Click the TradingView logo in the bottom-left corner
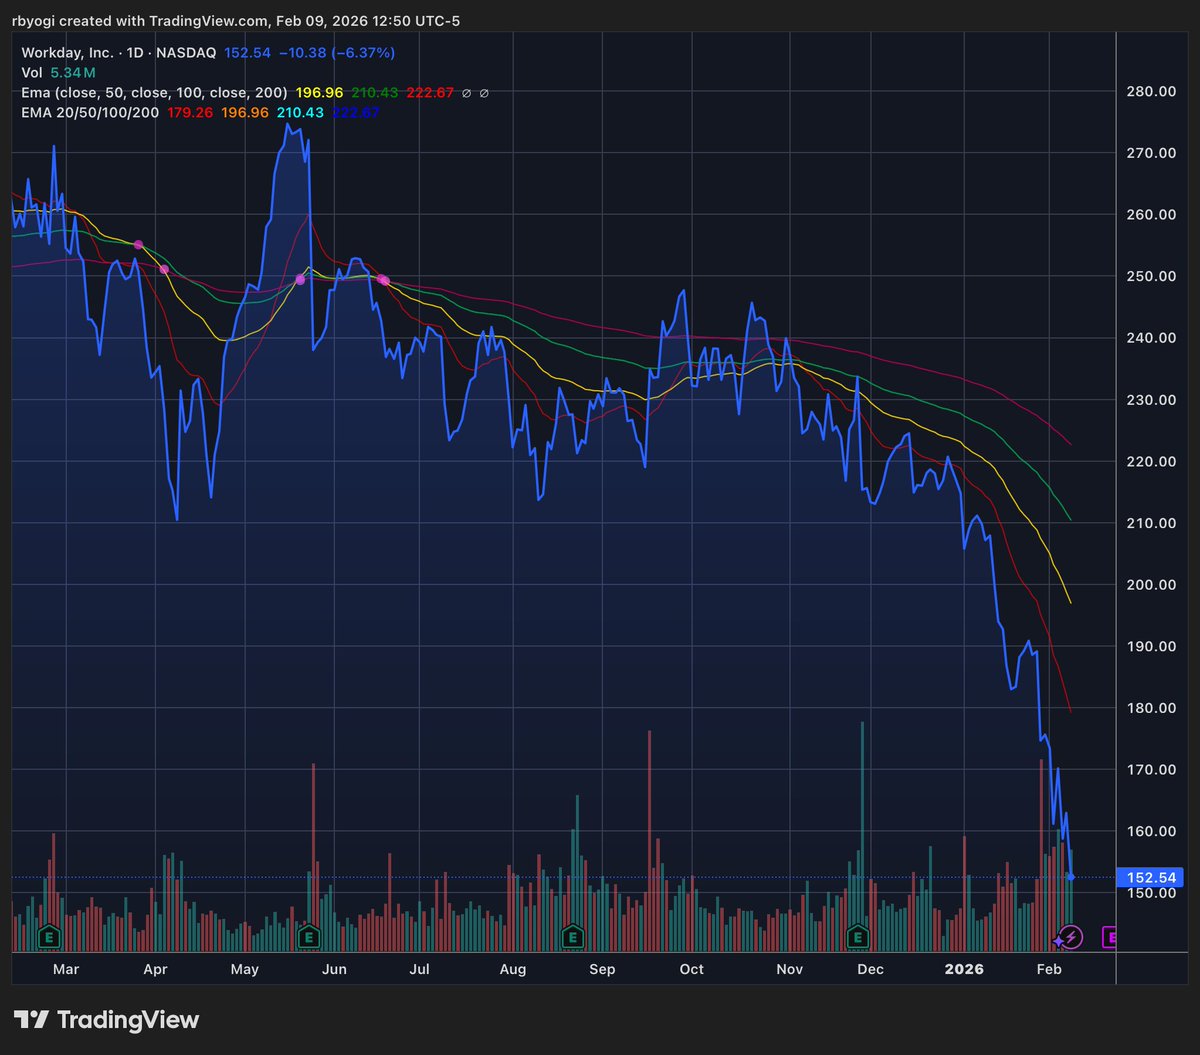The height and width of the screenshot is (1055, 1200). (x=105, y=1020)
